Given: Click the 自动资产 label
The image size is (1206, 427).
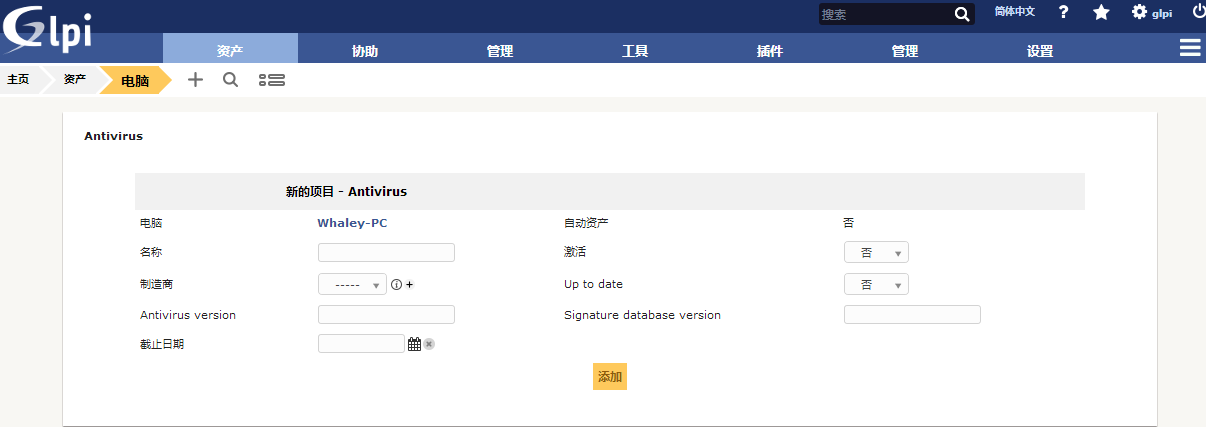Looking at the screenshot, I should pyautogui.click(x=586, y=223).
